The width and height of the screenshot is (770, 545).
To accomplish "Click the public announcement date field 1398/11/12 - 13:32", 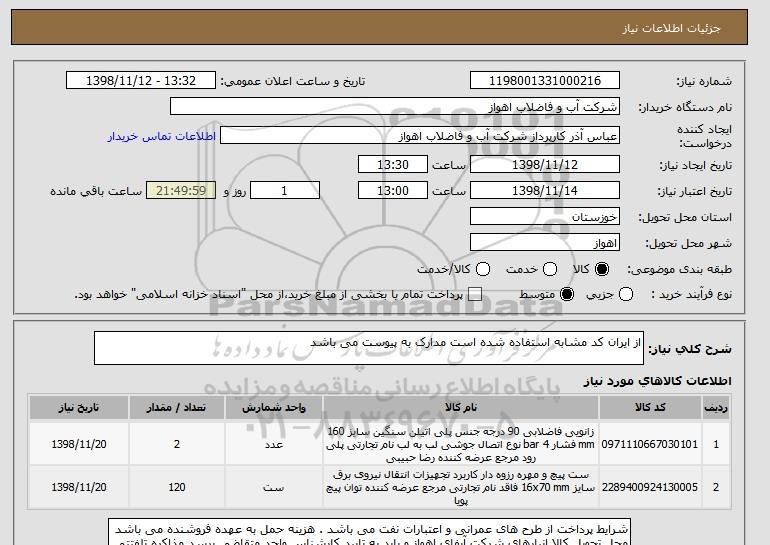I will click(x=141, y=81).
